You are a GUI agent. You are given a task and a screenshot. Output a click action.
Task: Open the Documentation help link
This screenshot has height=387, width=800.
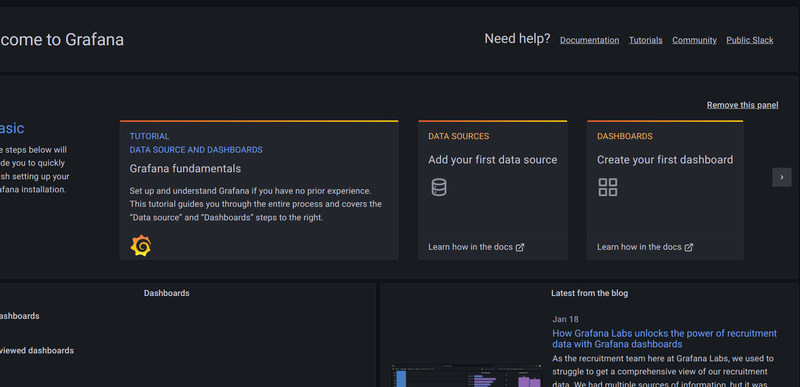pos(589,40)
